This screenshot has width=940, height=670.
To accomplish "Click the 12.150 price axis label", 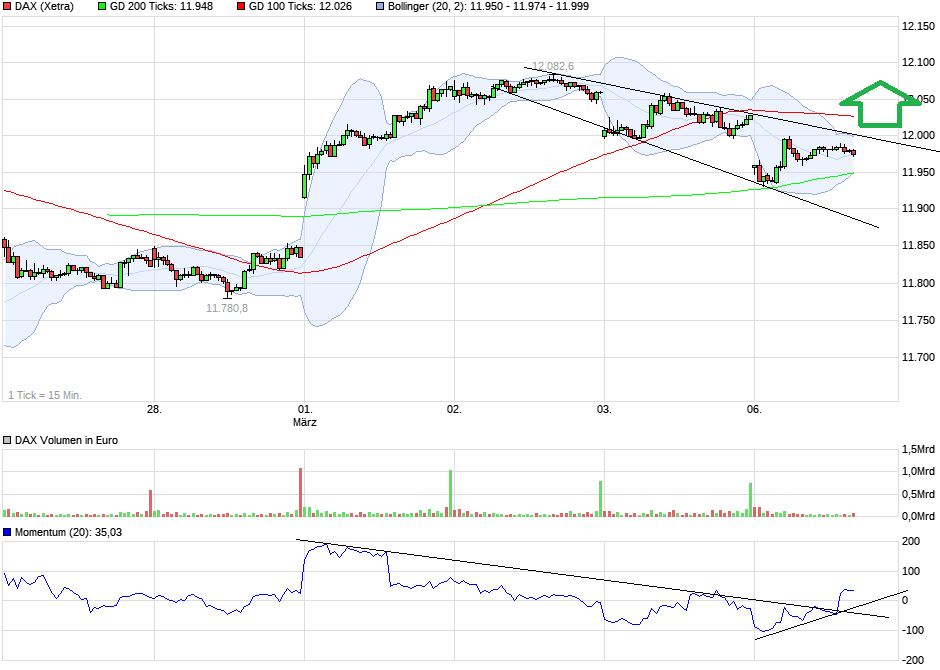I will click(918, 26).
